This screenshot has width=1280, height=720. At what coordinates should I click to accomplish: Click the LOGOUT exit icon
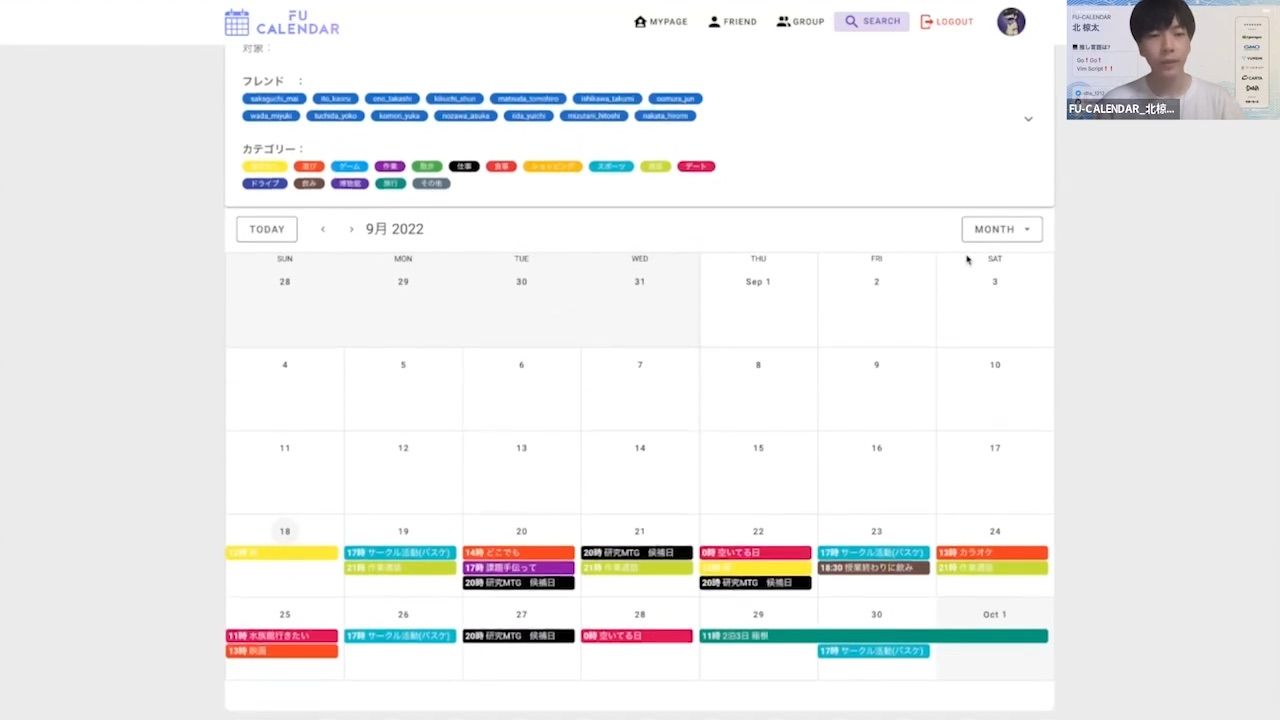click(x=926, y=22)
